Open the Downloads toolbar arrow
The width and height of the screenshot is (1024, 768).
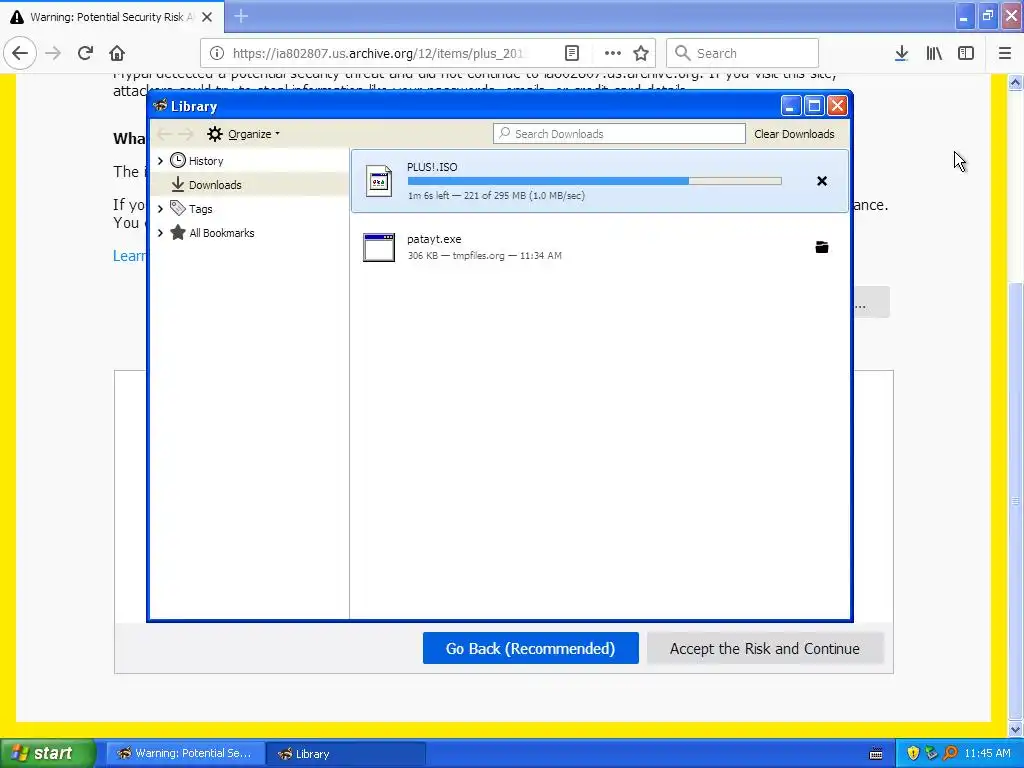[x=901, y=54]
